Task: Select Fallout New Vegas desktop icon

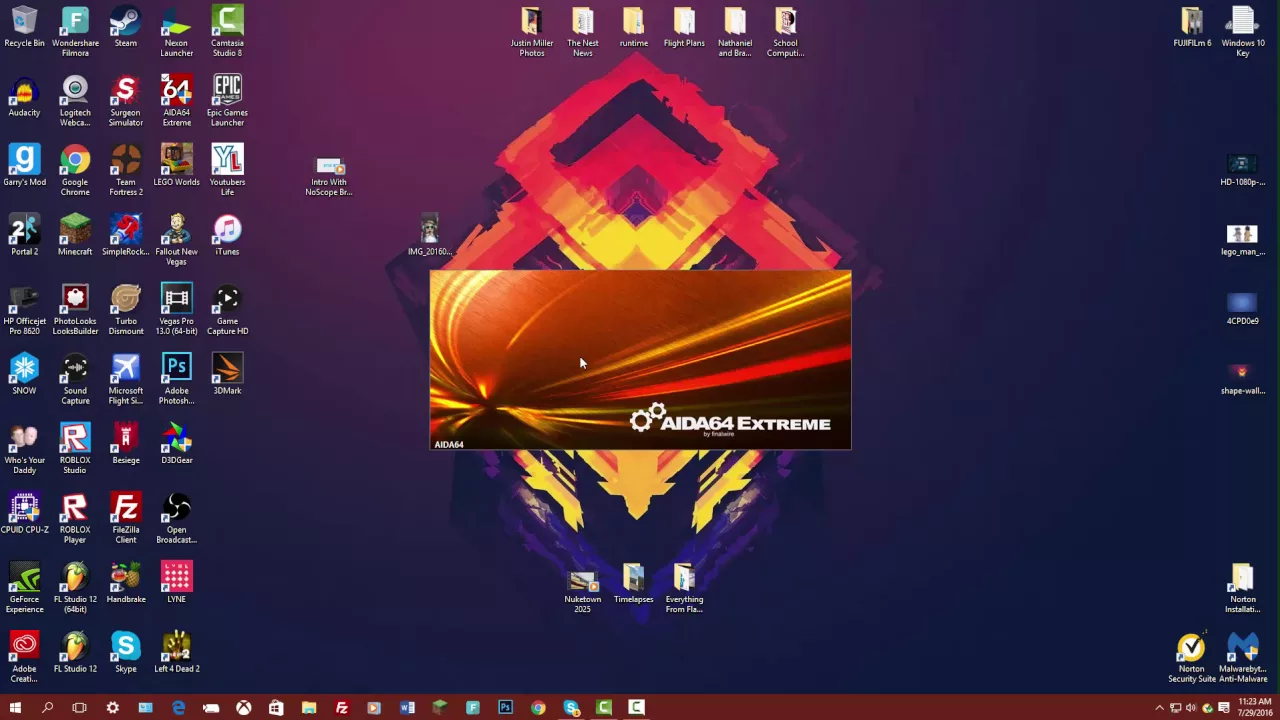Action: [176, 241]
